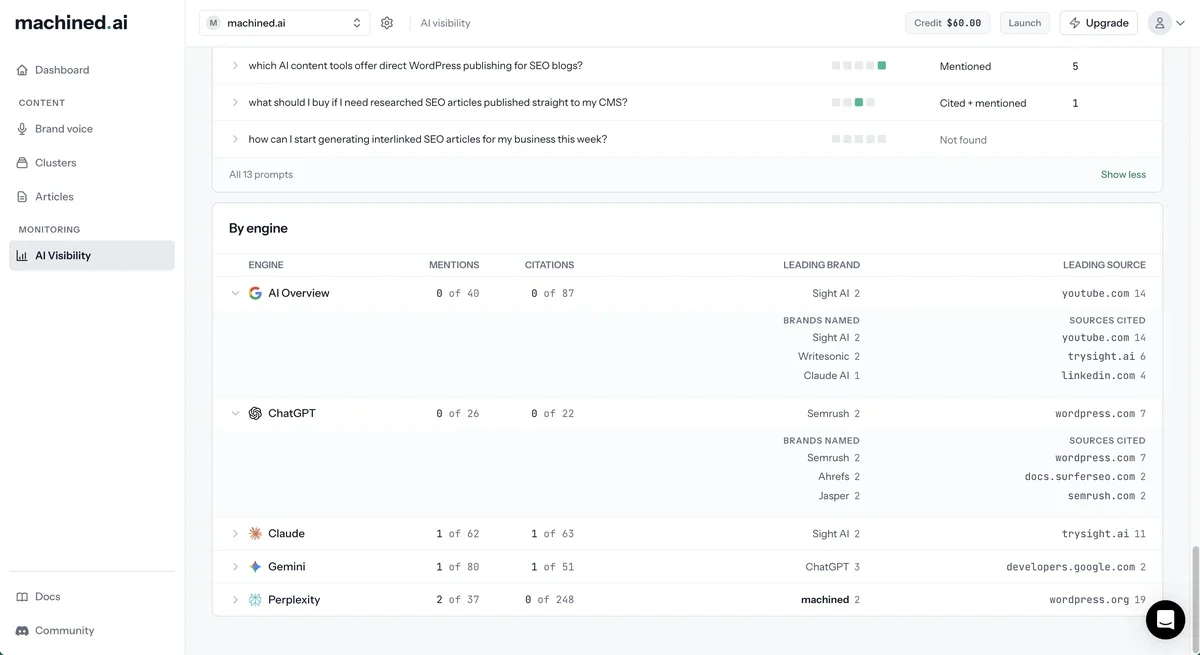
Task: Collapse the AI Overview engine row
Action: pyautogui.click(x=236, y=294)
